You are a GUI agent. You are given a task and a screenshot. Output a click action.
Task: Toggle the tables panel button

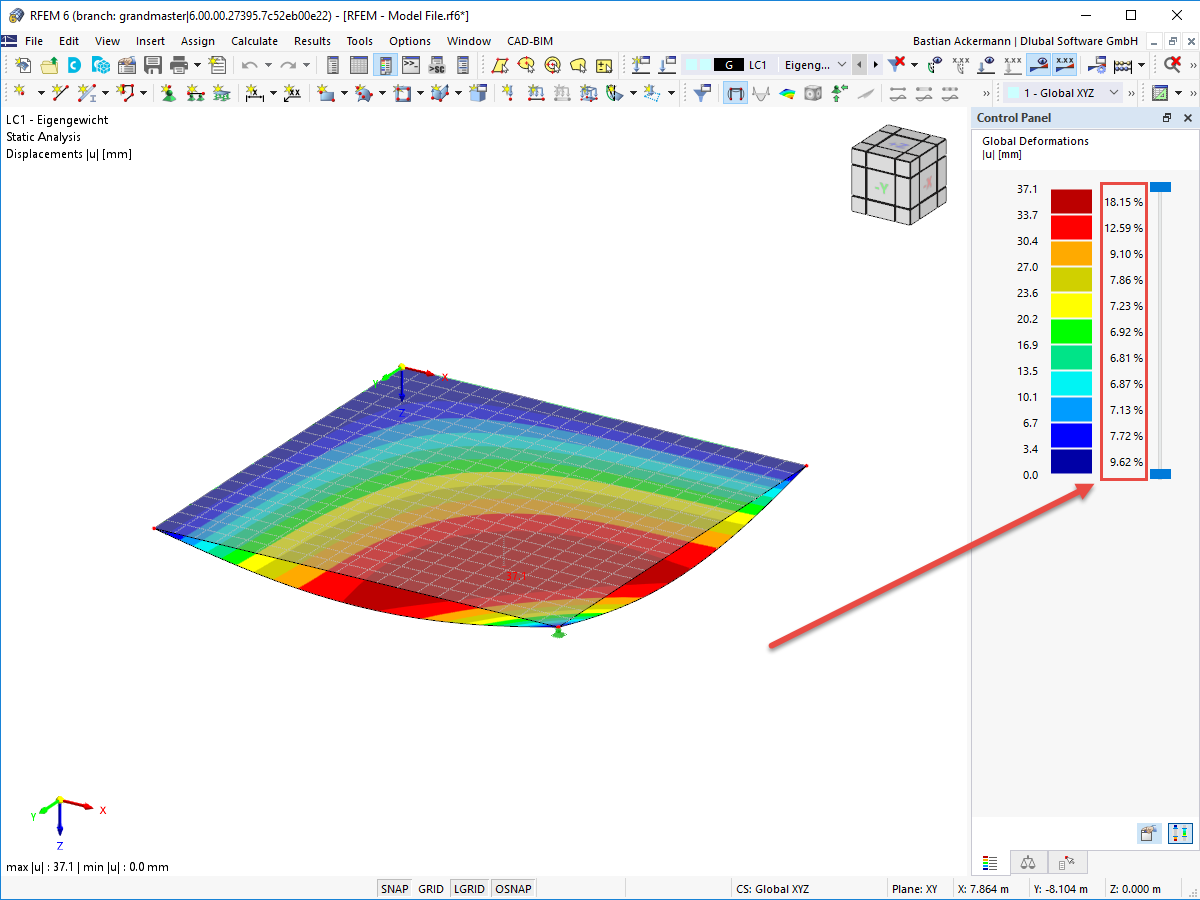tap(359, 65)
